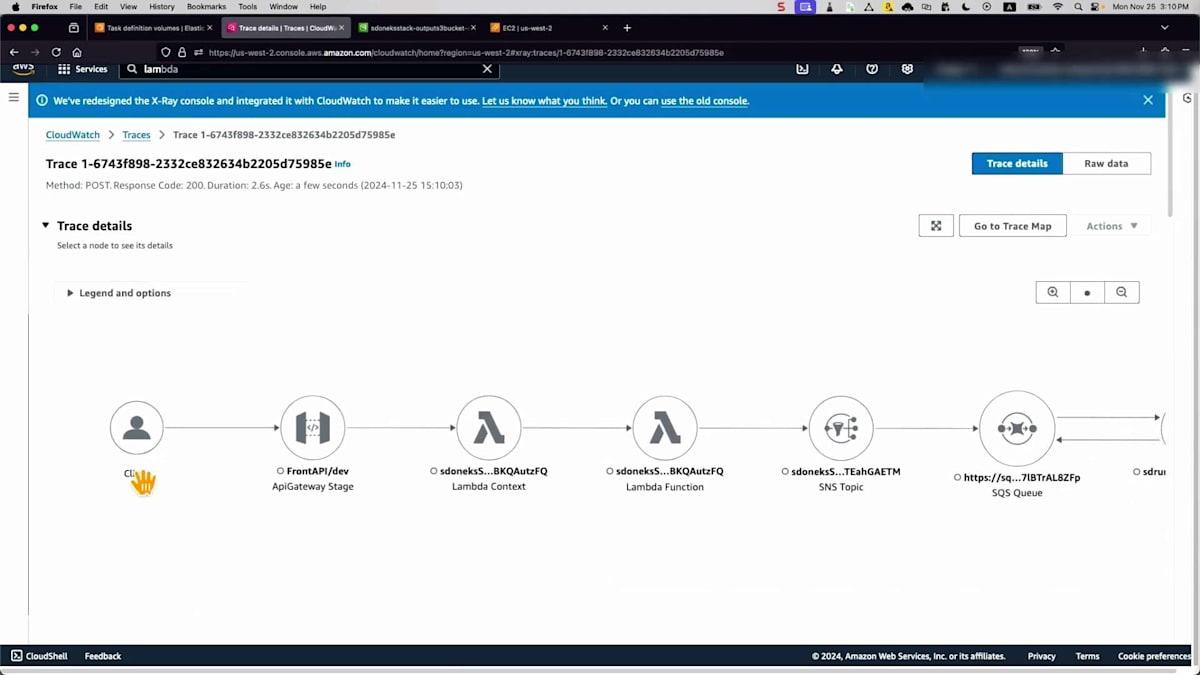Screen dimensions: 1200x675
Task: Open Cookie preferences in footer
Action: click(x=1154, y=656)
